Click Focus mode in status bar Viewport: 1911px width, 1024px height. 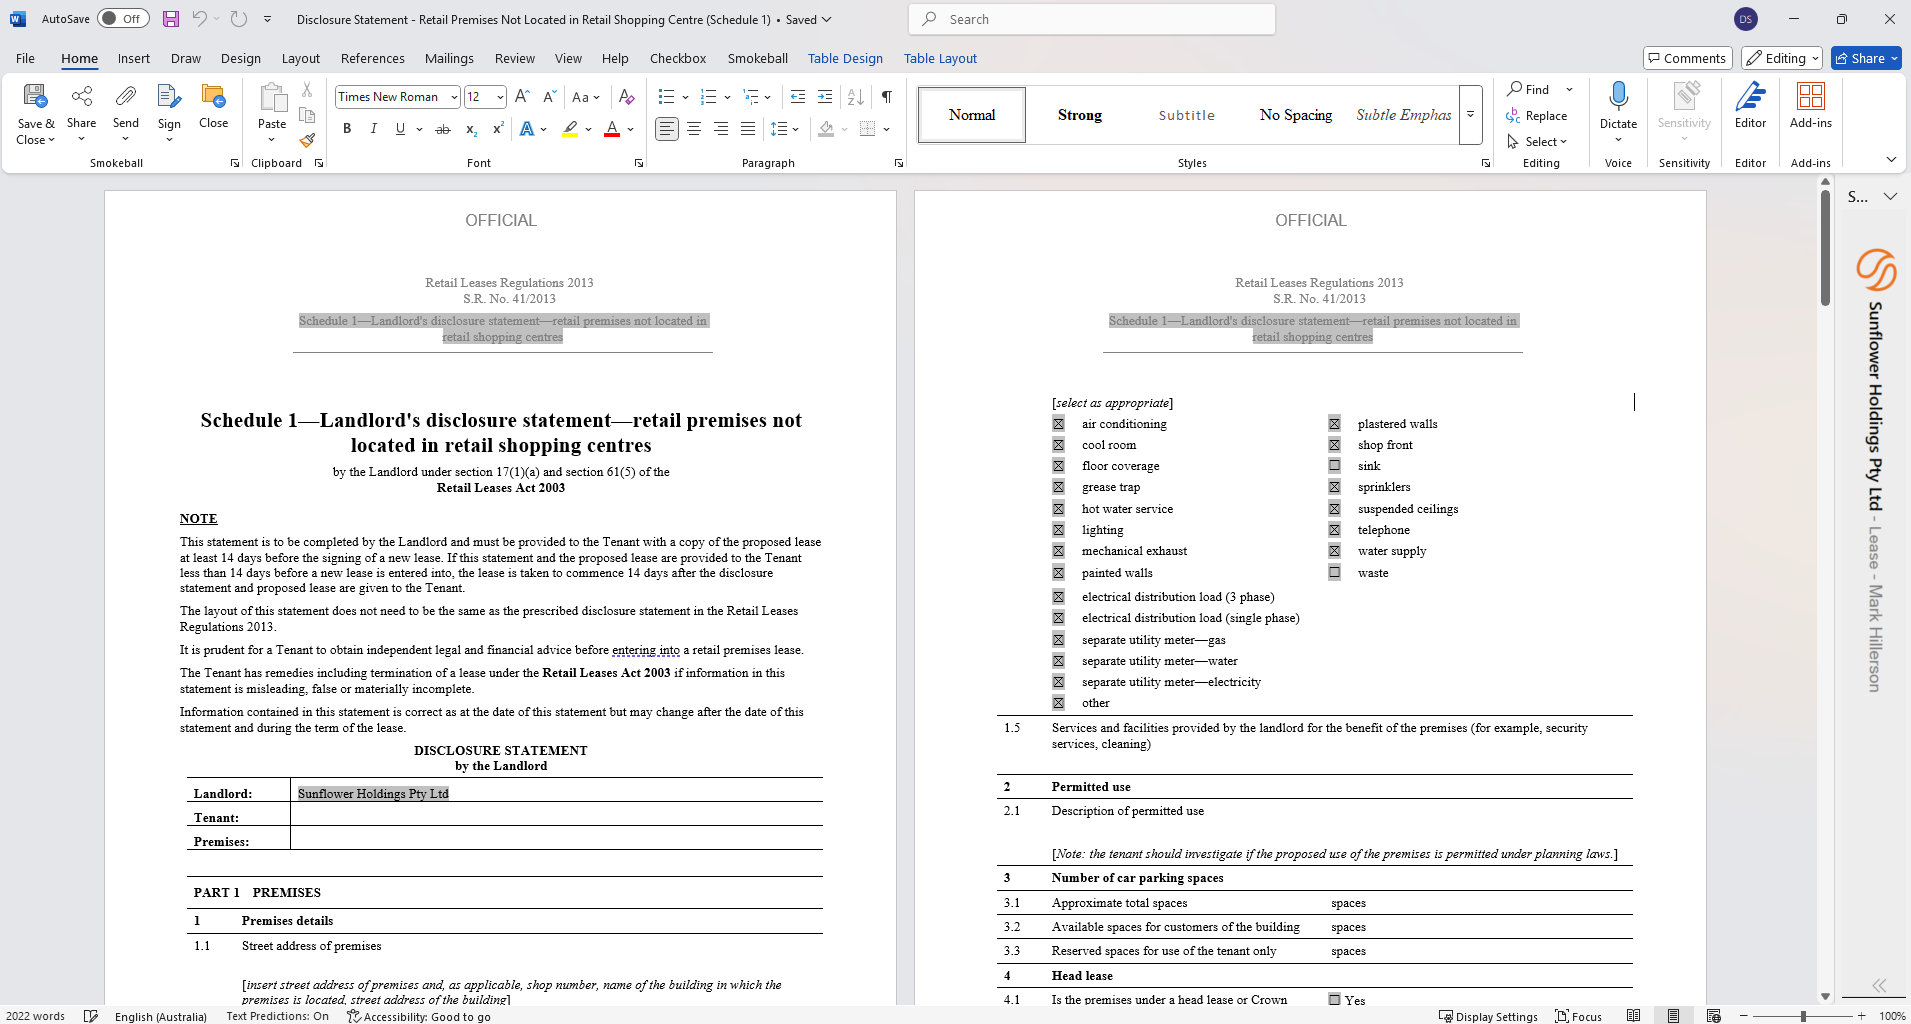(x=1578, y=1016)
